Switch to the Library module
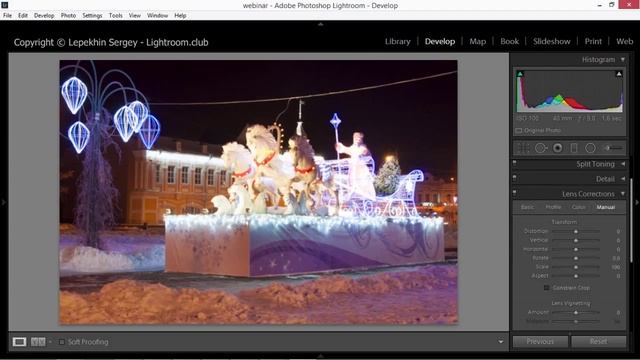Viewport: 640px width, 360px height. click(398, 42)
